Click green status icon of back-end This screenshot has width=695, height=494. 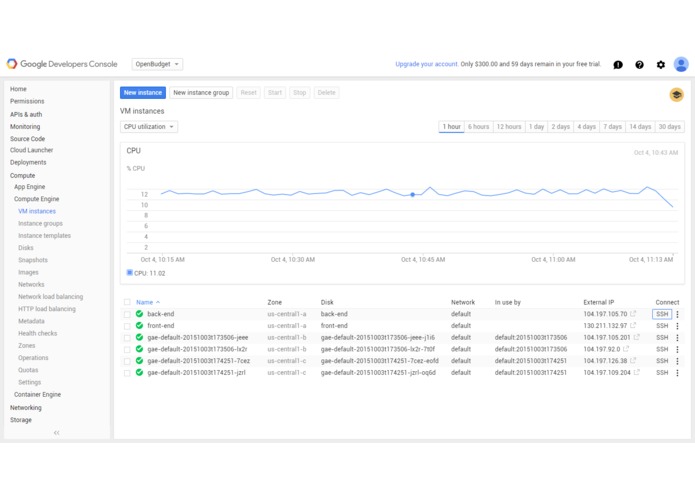pos(139,314)
